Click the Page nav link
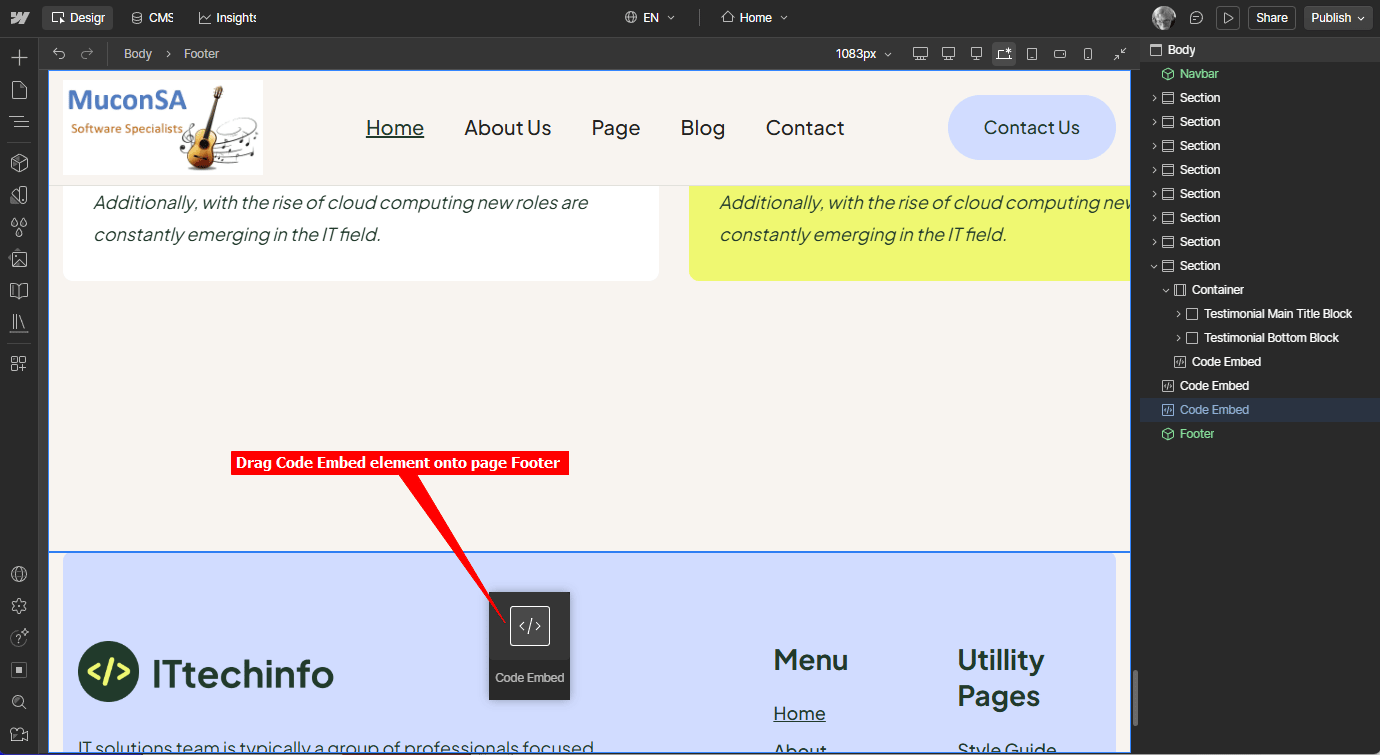 click(x=616, y=128)
